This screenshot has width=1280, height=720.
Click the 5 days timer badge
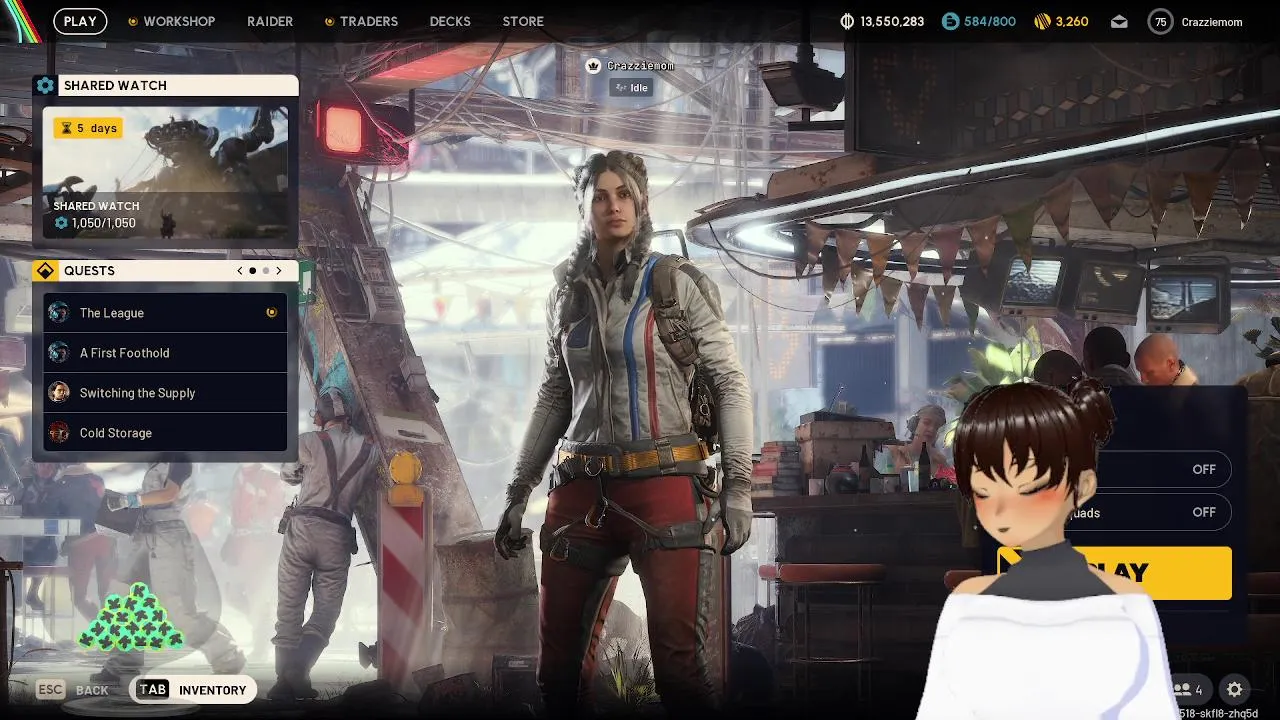click(88, 128)
